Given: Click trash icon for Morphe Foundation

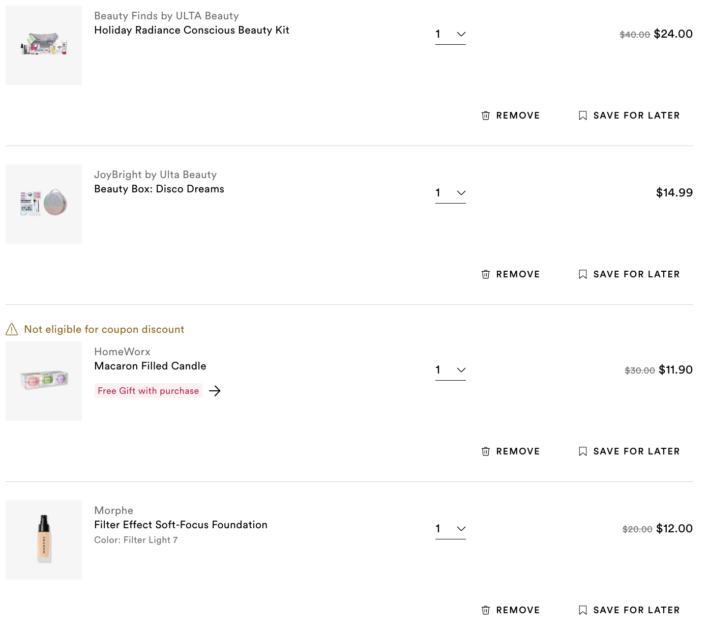Looking at the screenshot, I should [x=486, y=611].
